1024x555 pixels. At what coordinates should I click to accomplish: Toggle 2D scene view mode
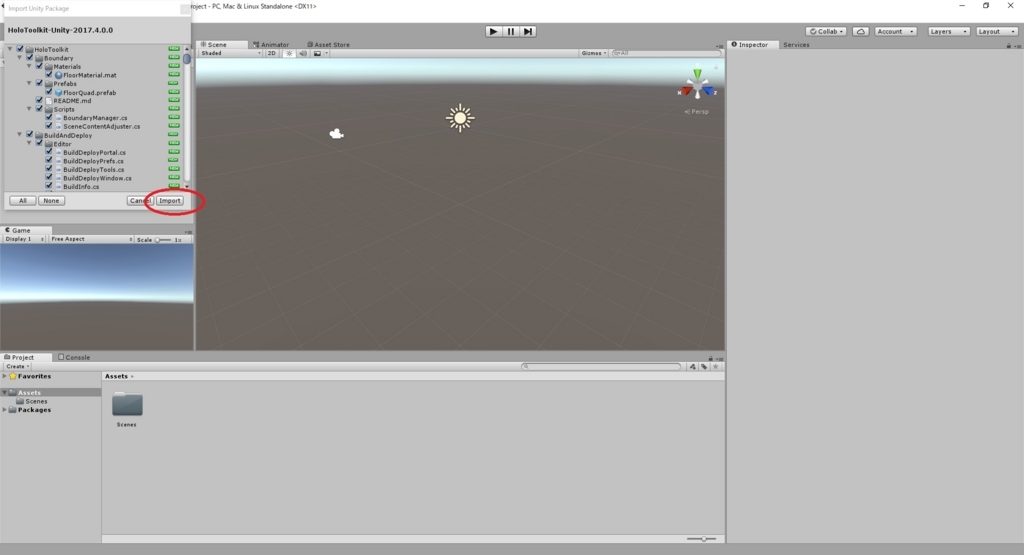click(272, 53)
